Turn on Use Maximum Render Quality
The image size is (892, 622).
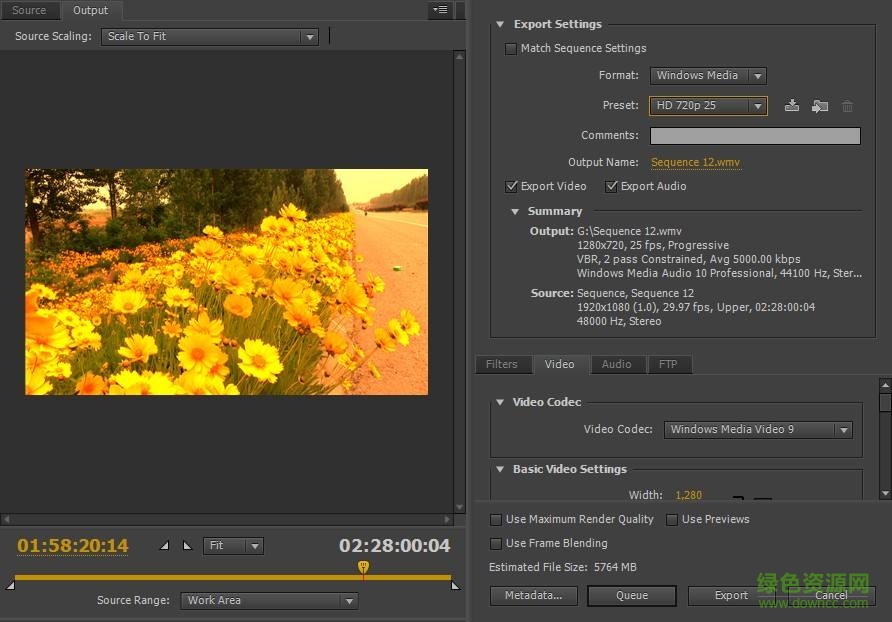(496, 520)
